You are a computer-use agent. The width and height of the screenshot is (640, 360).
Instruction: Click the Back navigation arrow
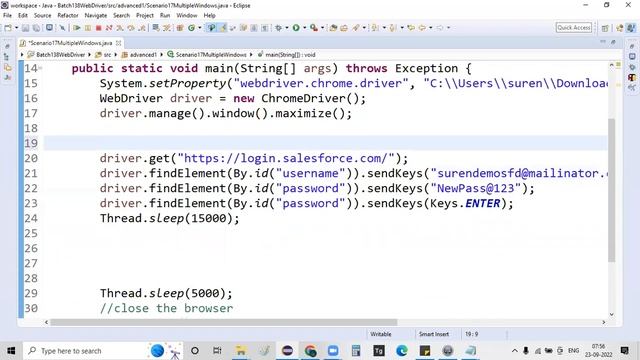pyautogui.click(x=422, y=28)
